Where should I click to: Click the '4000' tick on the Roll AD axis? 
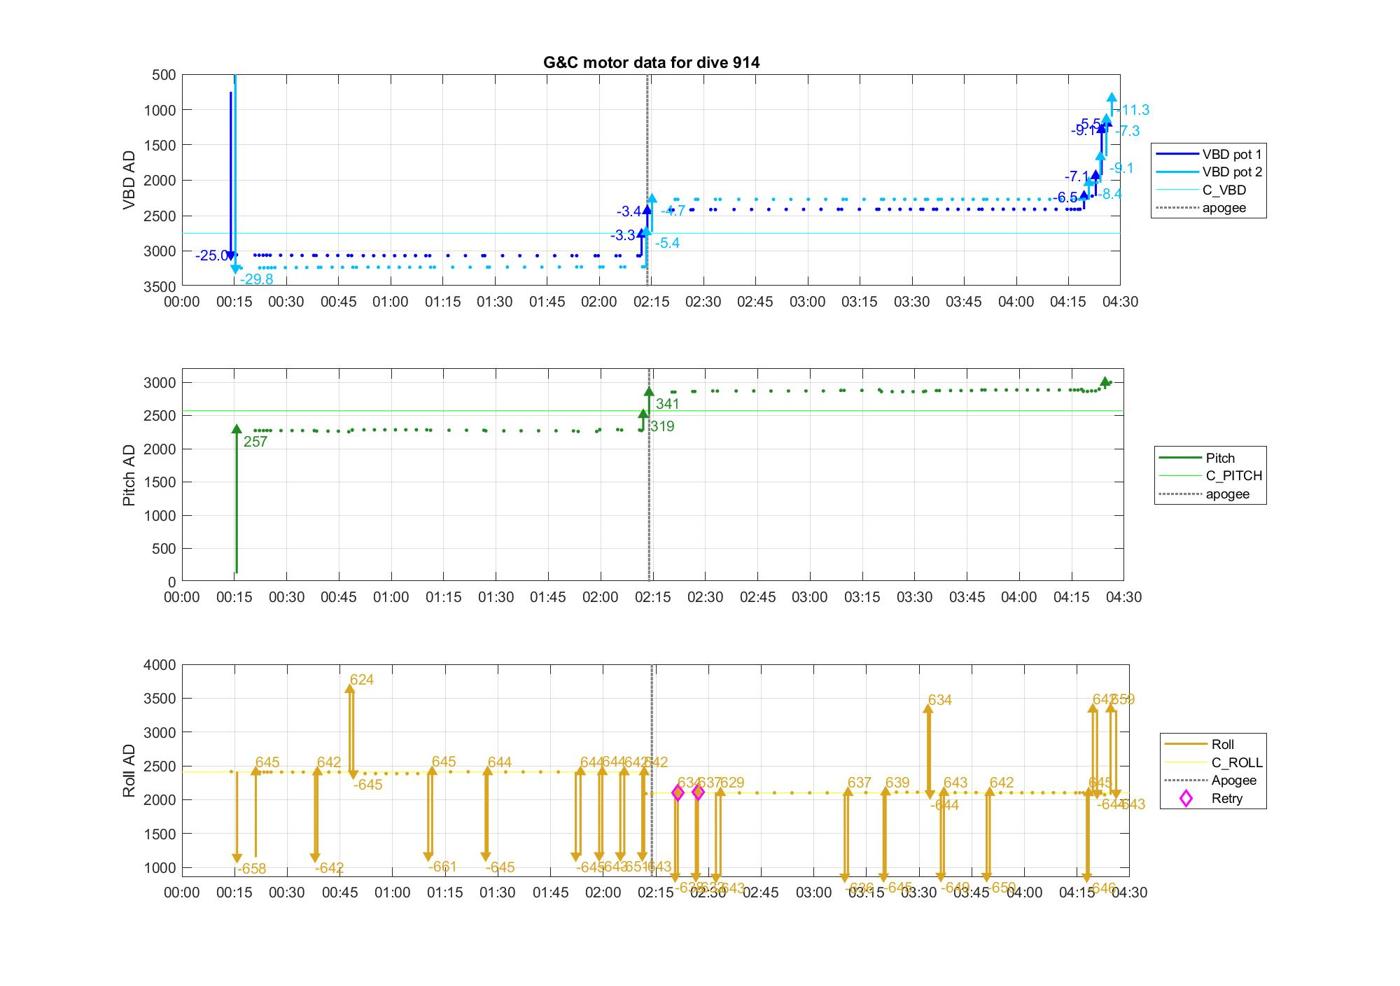pos(160,665)
